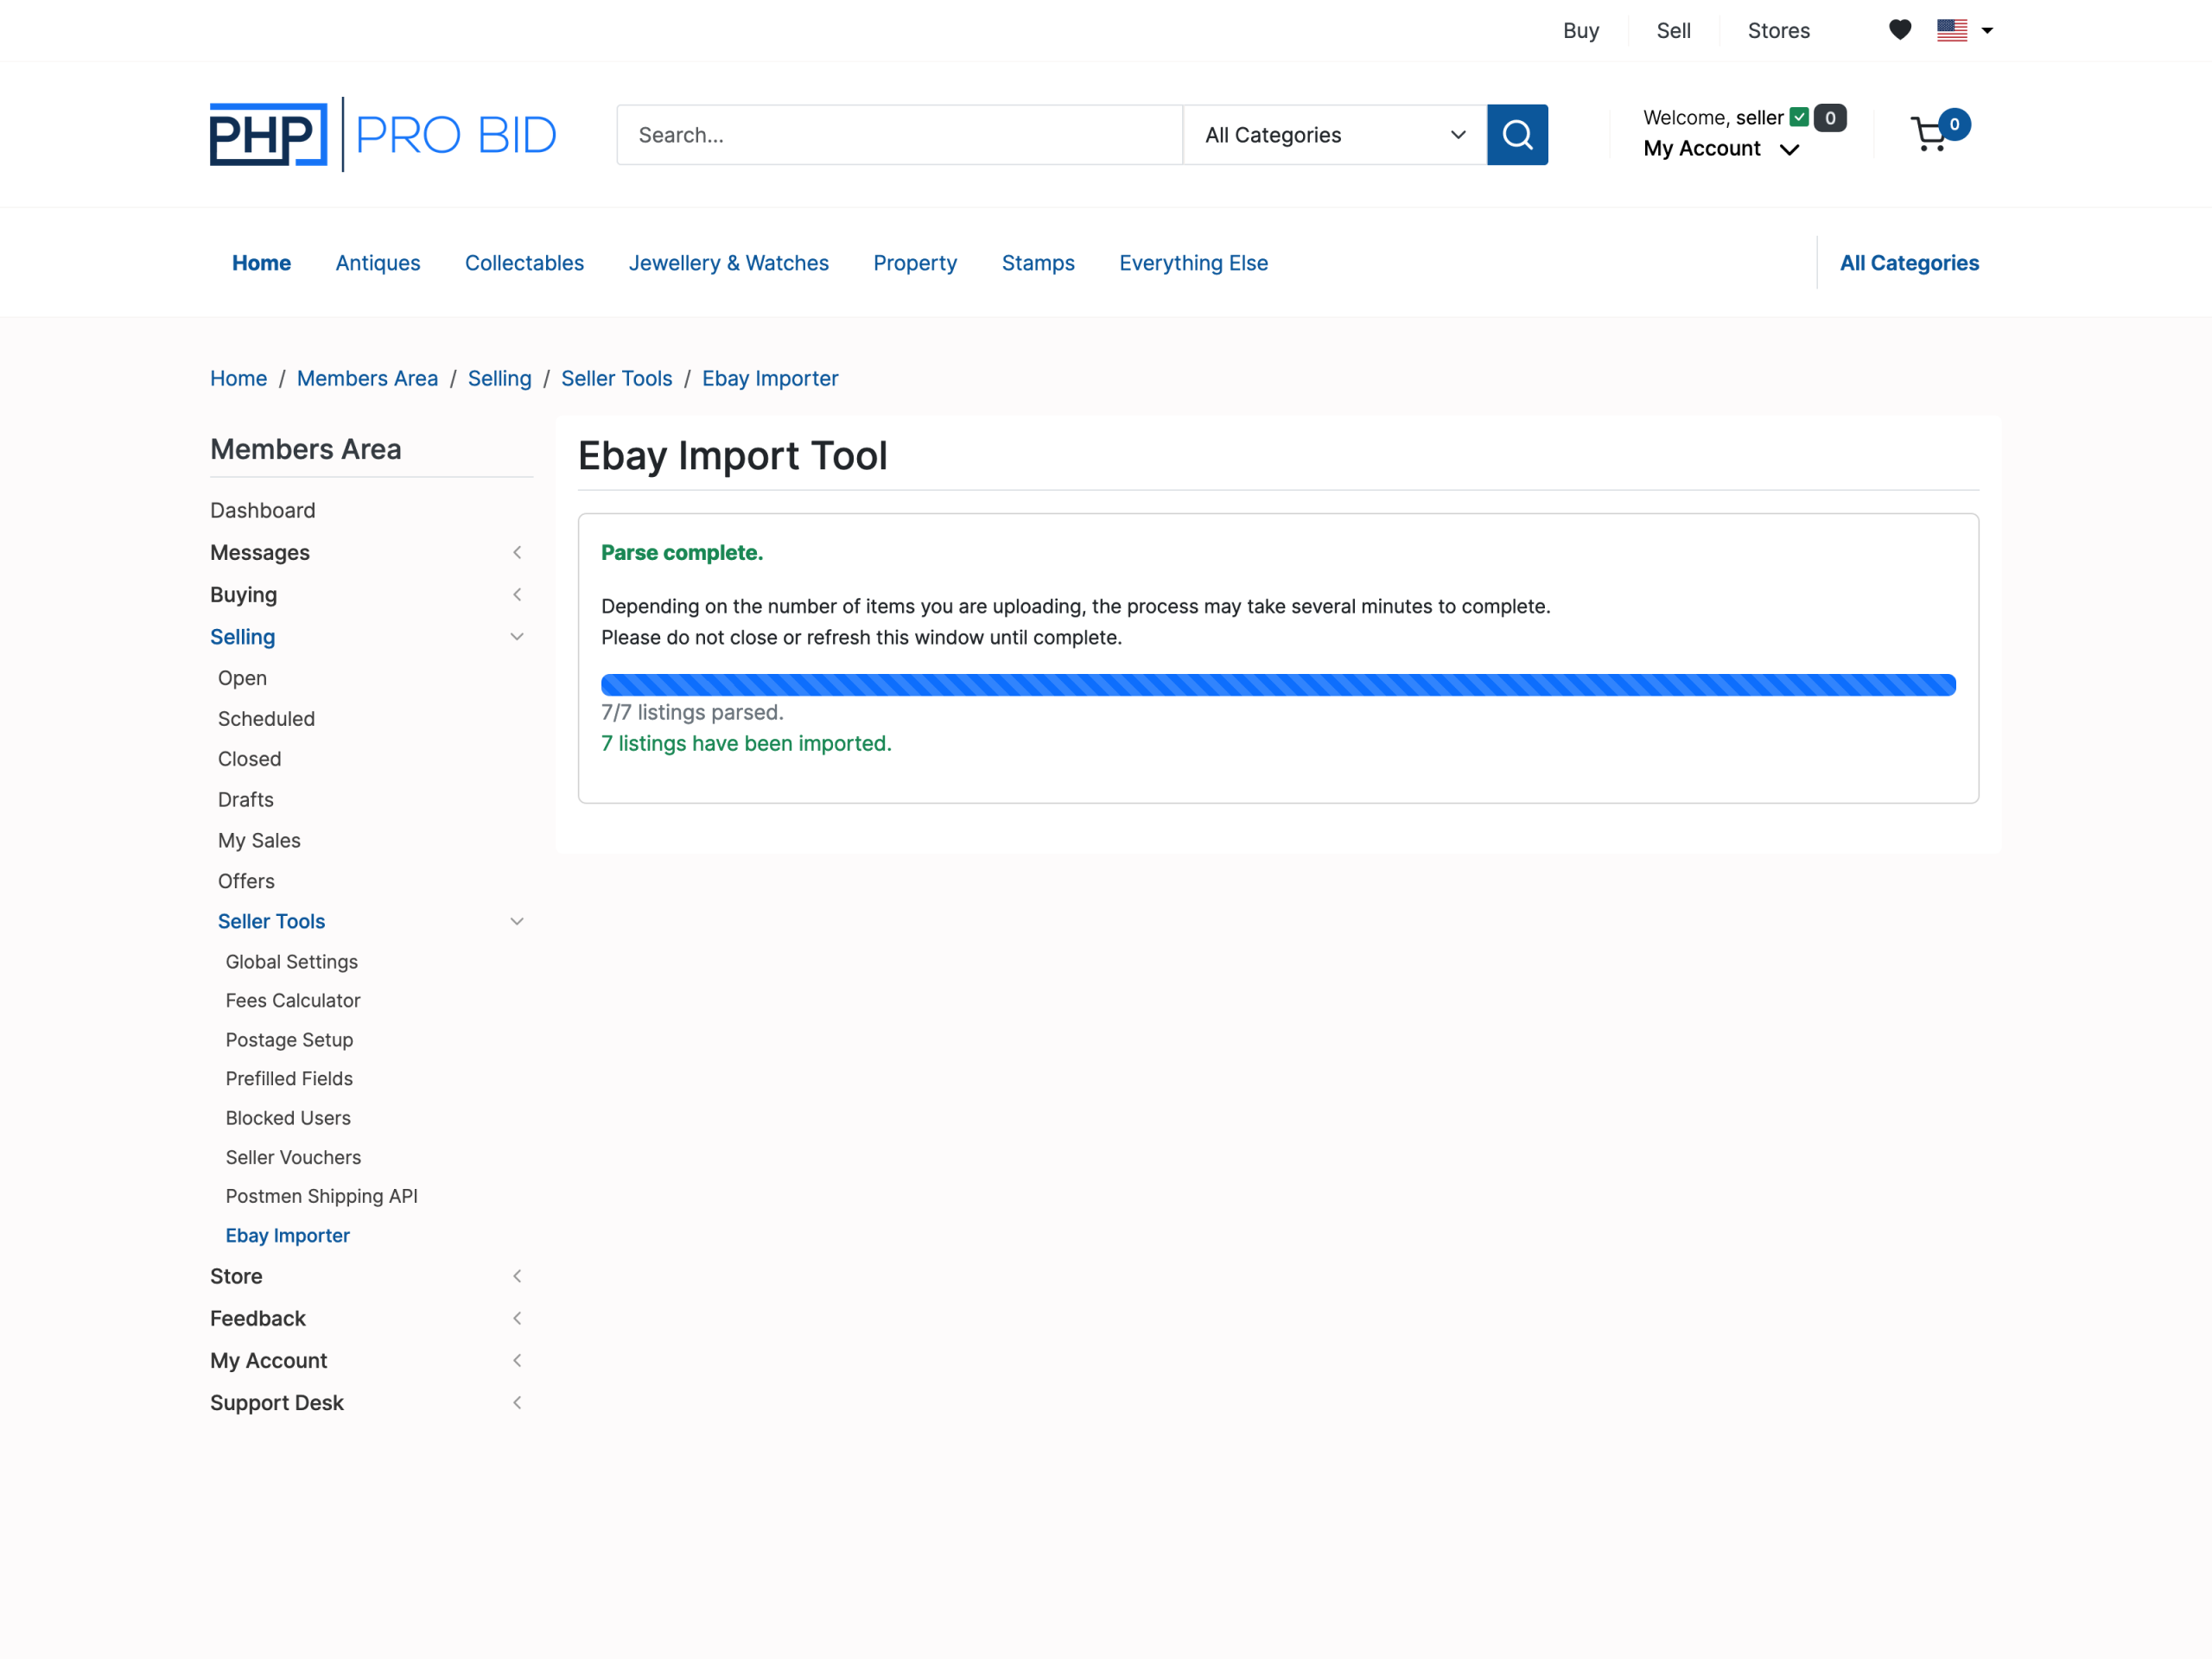Open Fees Calculator in sidebar
Image resolution: width=2212 pixels, height=1659 pixels.
(292, 1000)
